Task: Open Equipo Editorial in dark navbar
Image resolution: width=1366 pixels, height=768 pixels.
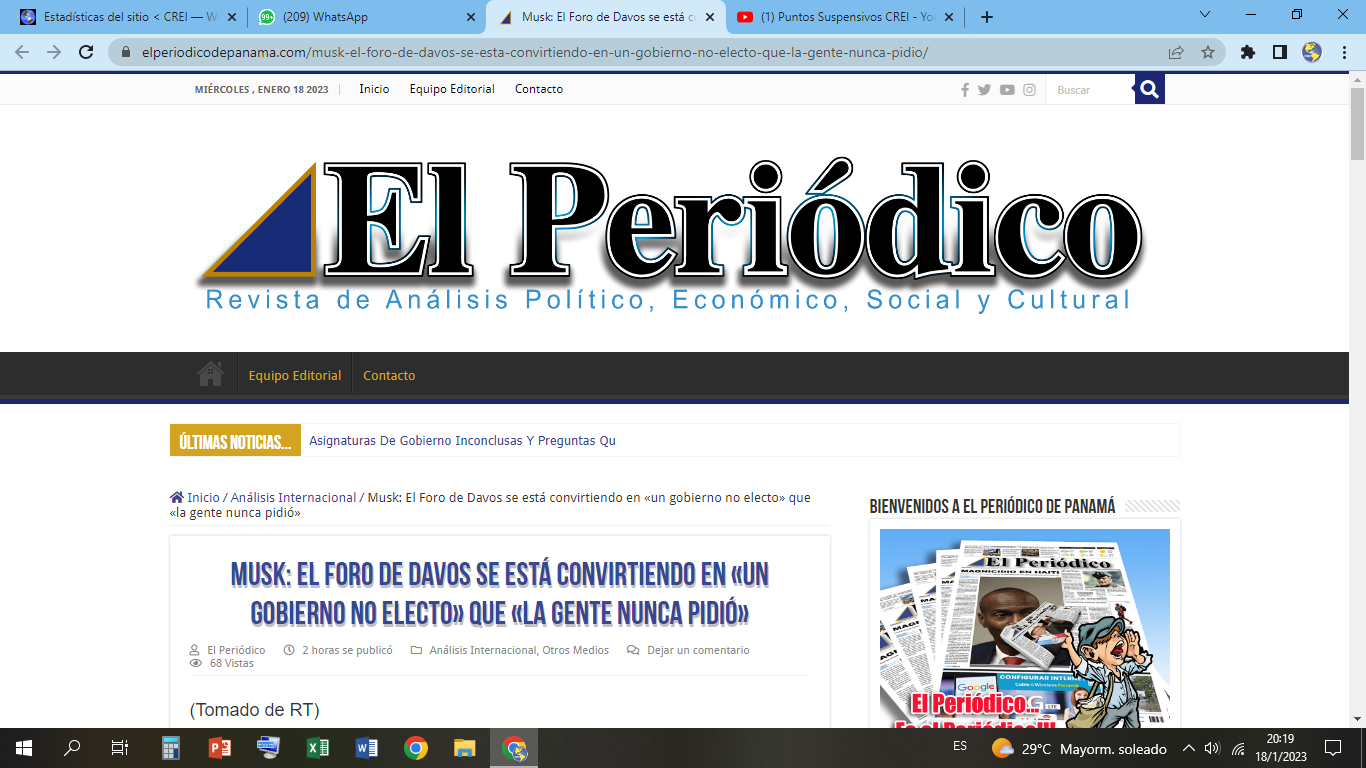Action: [295, 375]
